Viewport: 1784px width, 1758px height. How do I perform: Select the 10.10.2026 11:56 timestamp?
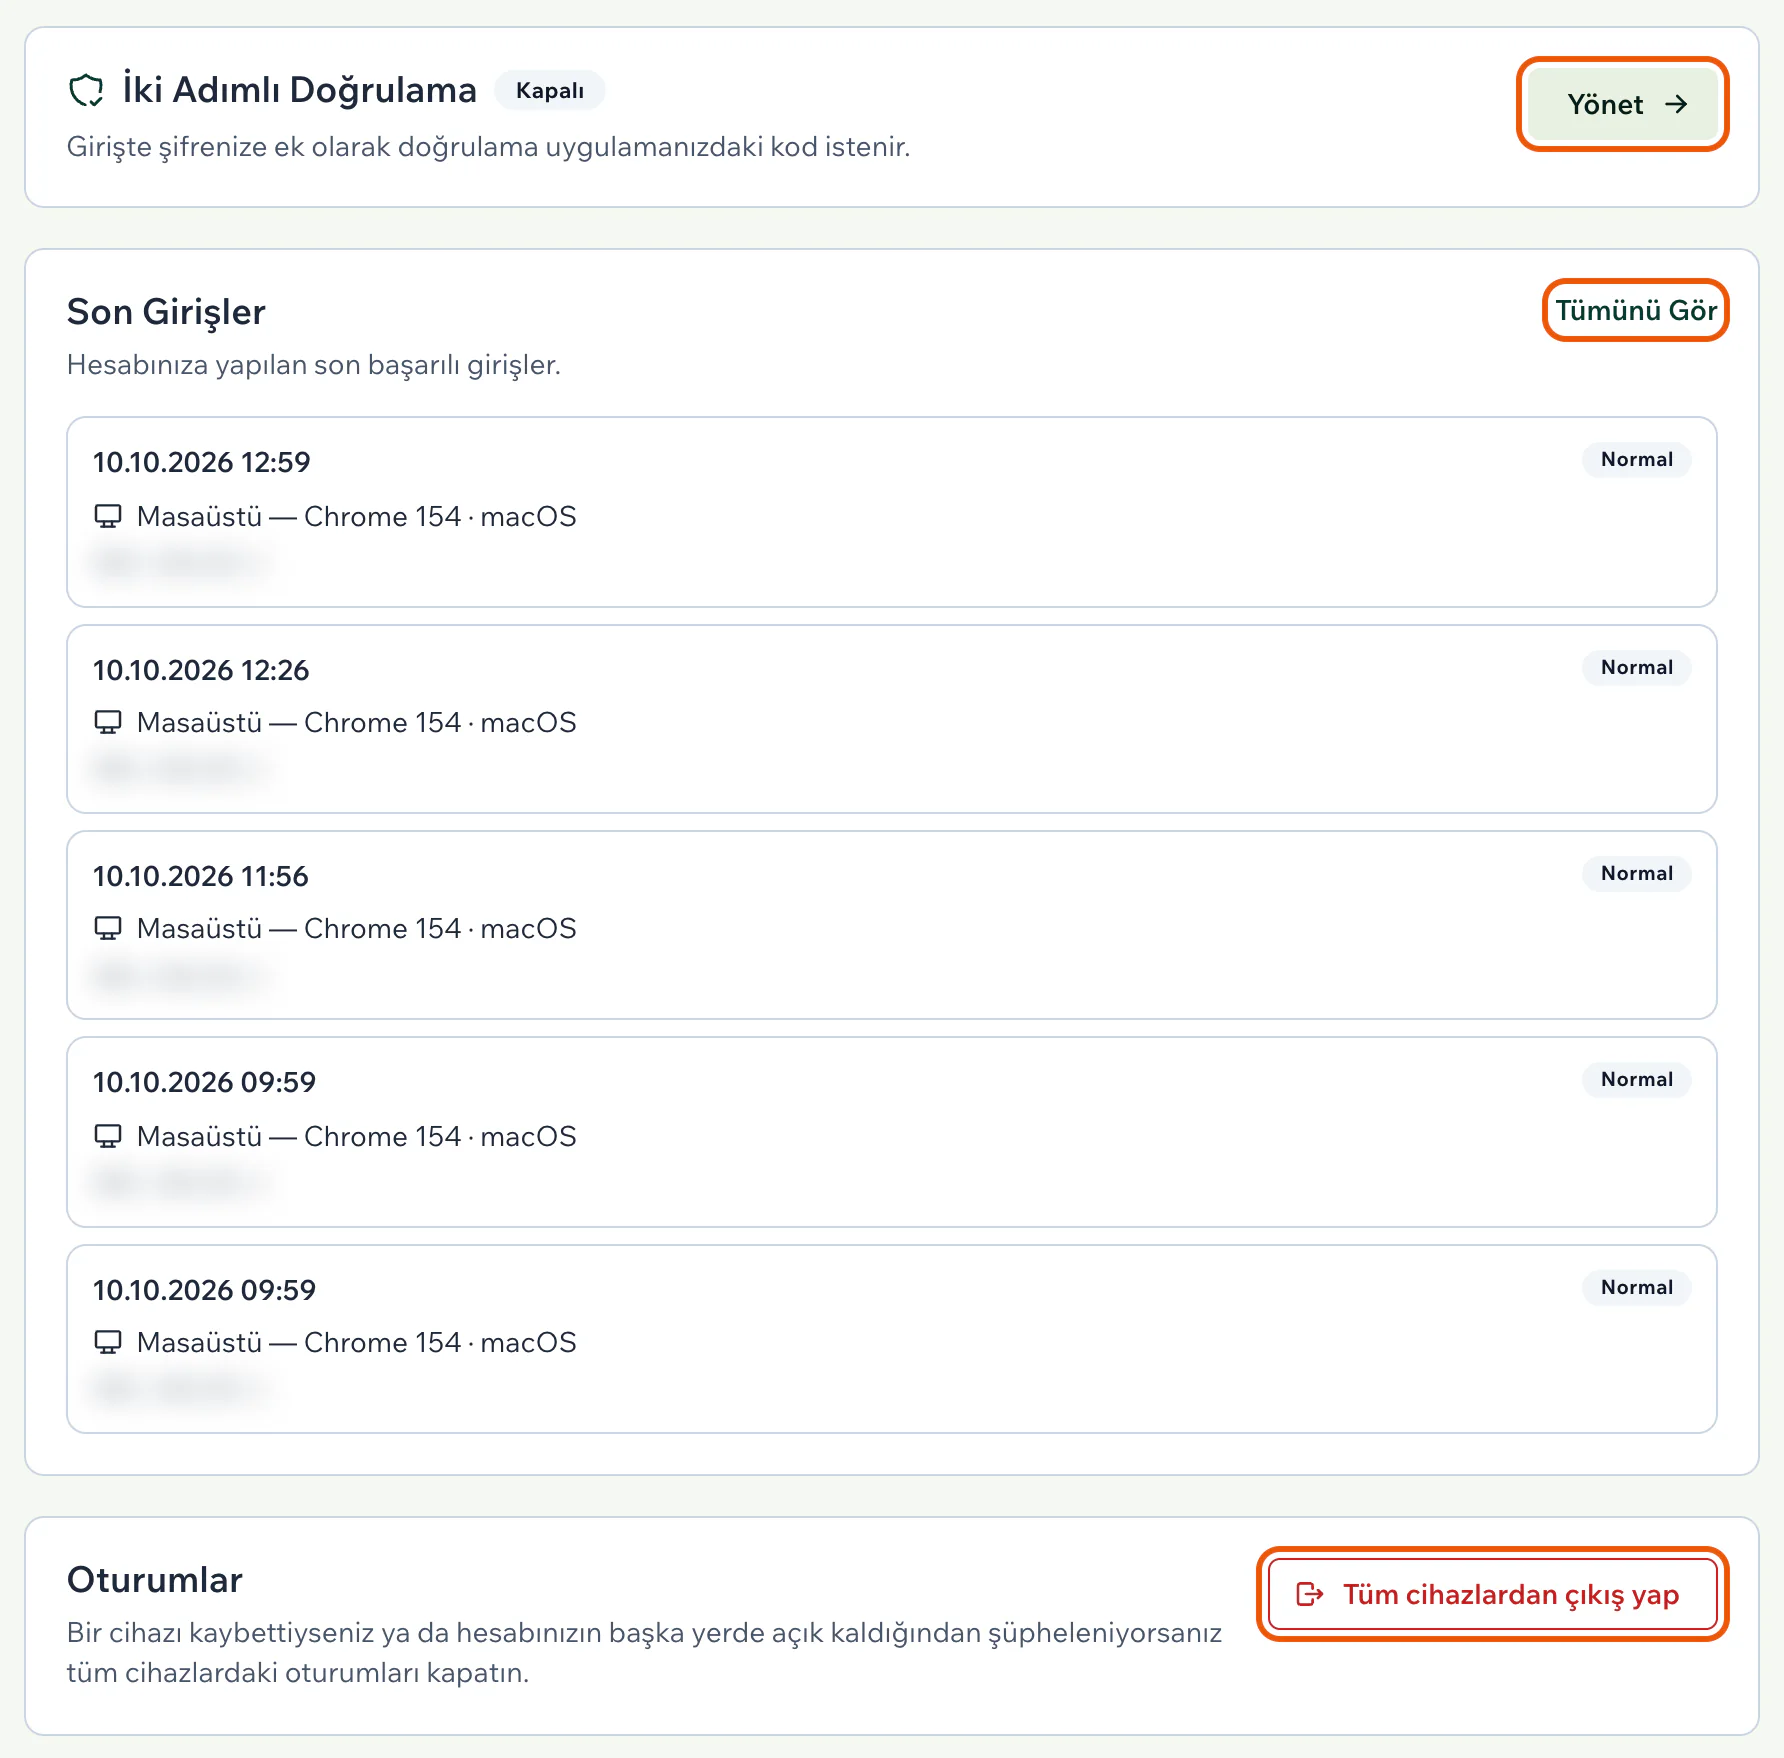(x=201, y=876)
